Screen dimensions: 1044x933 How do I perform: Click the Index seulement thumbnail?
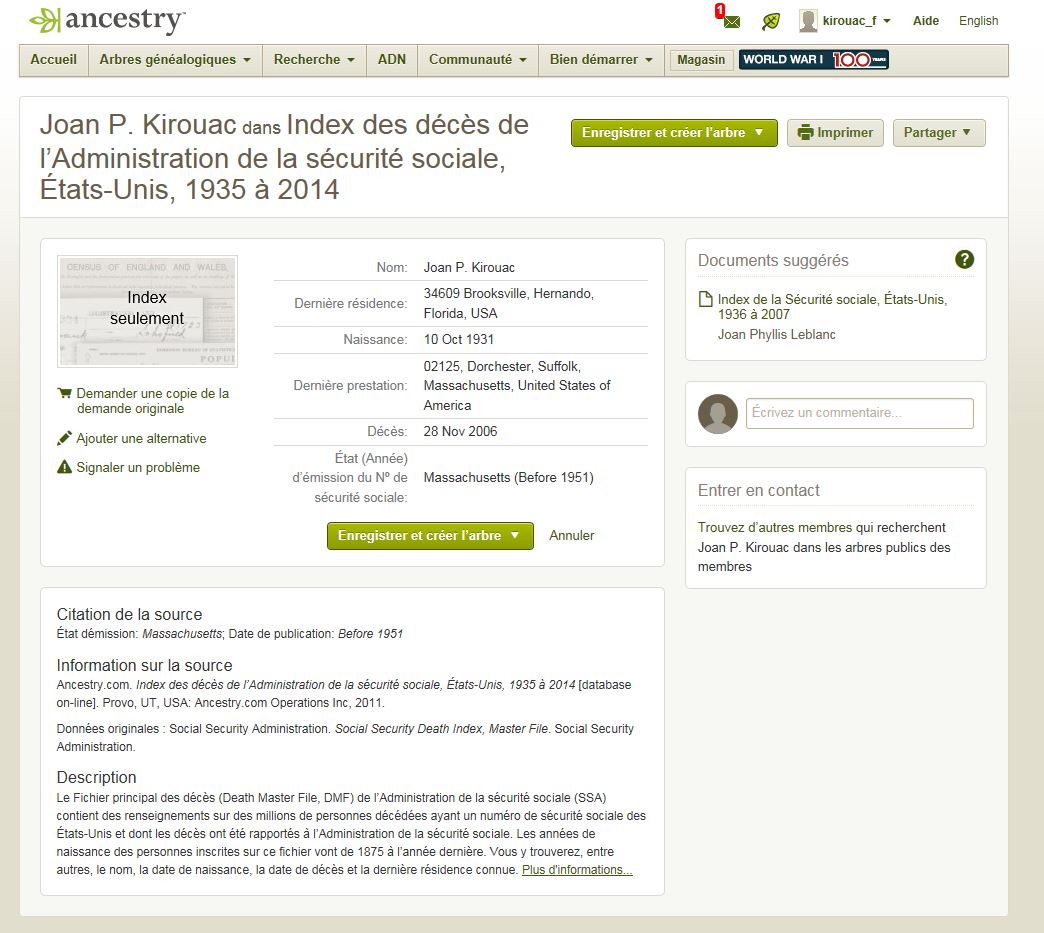(x=147, y=312)
